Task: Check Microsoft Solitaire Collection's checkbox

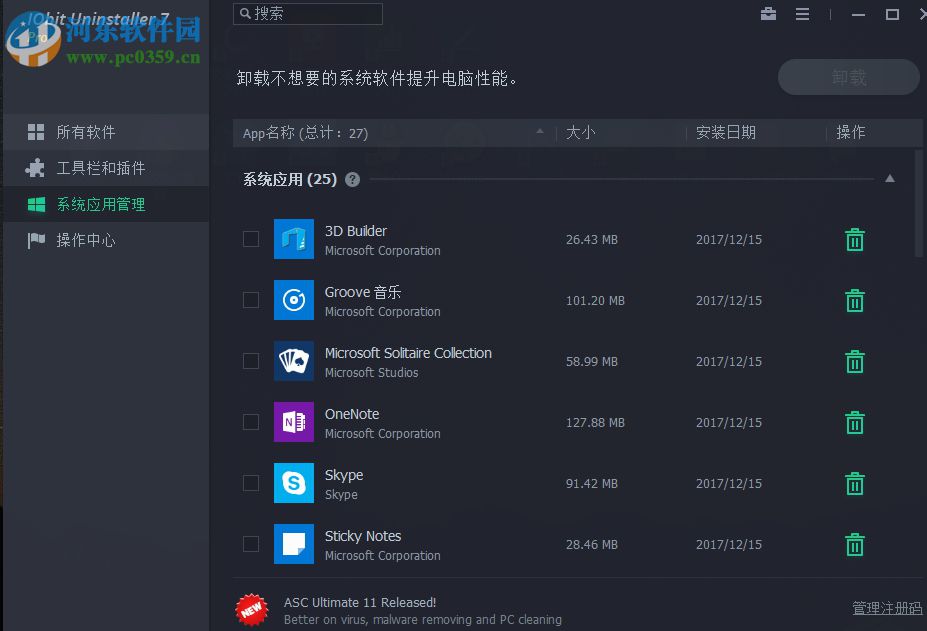Action: (x=251, y=361)
